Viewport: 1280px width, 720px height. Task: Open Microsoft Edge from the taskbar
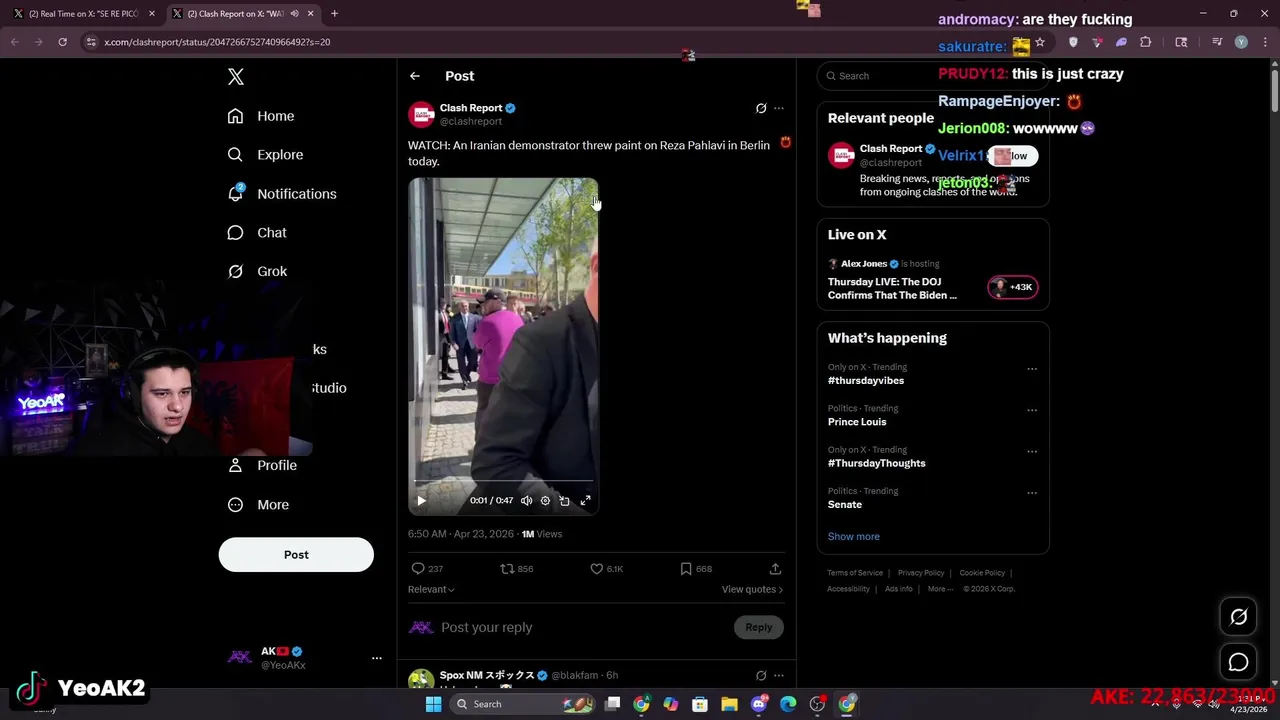[788, 704]
